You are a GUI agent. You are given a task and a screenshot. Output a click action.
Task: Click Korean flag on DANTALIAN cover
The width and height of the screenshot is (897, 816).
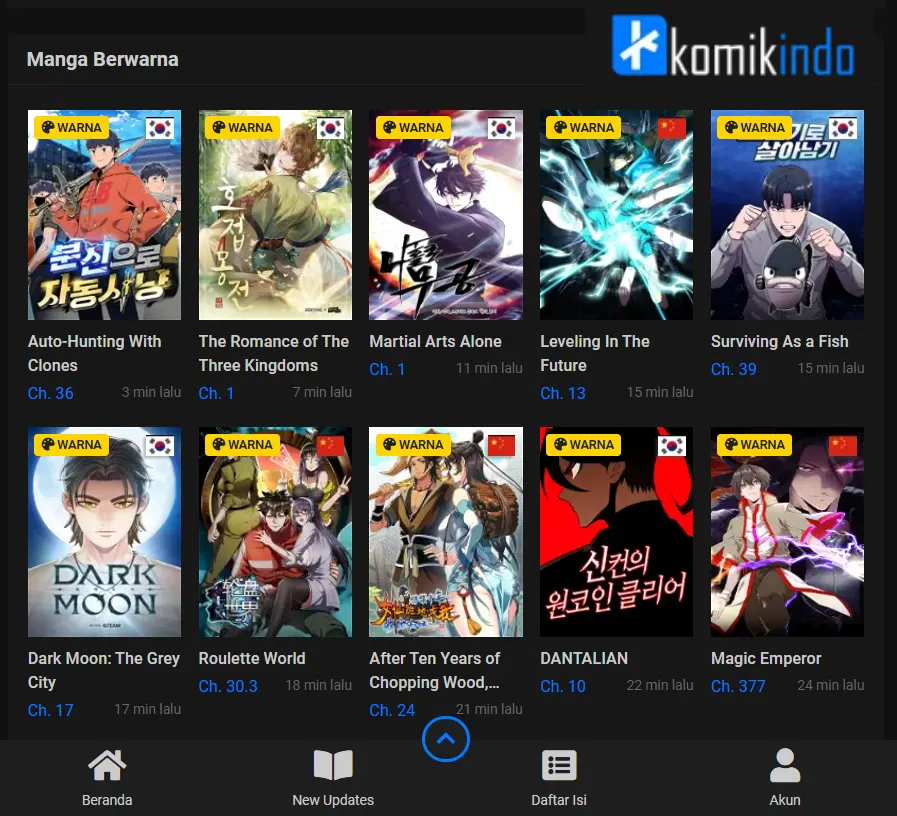[x=672, y=445]
